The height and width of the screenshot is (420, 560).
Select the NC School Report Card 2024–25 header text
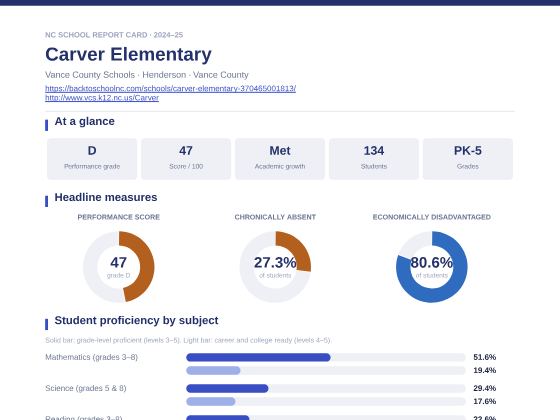114,35
